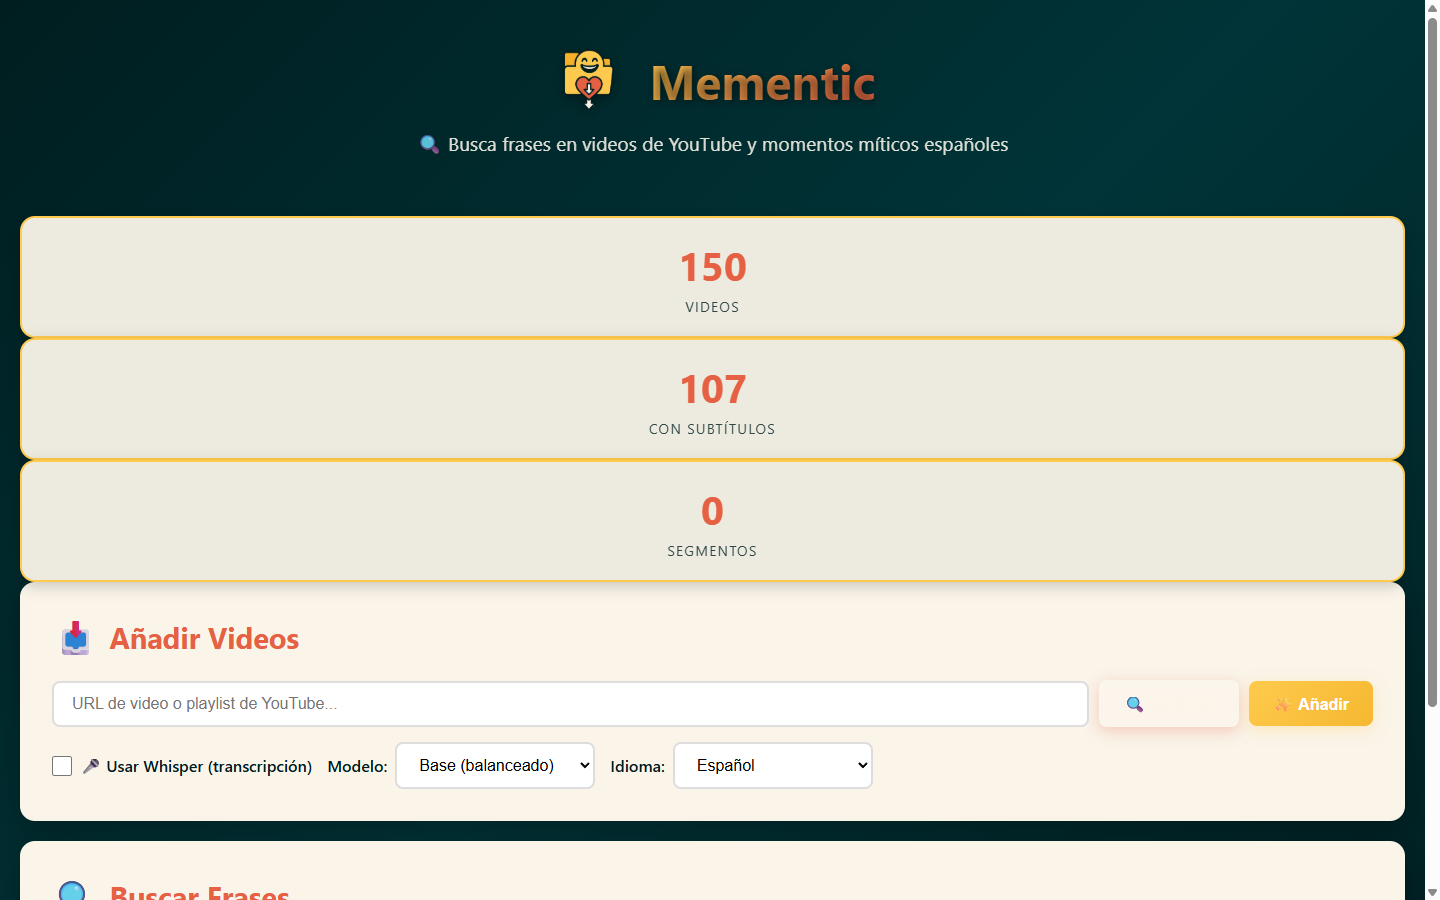Viewport: 1440px width, 900px height.
Task: Click the inbox download icon next to Añadir Videos
Action: (x=75, y=638)
